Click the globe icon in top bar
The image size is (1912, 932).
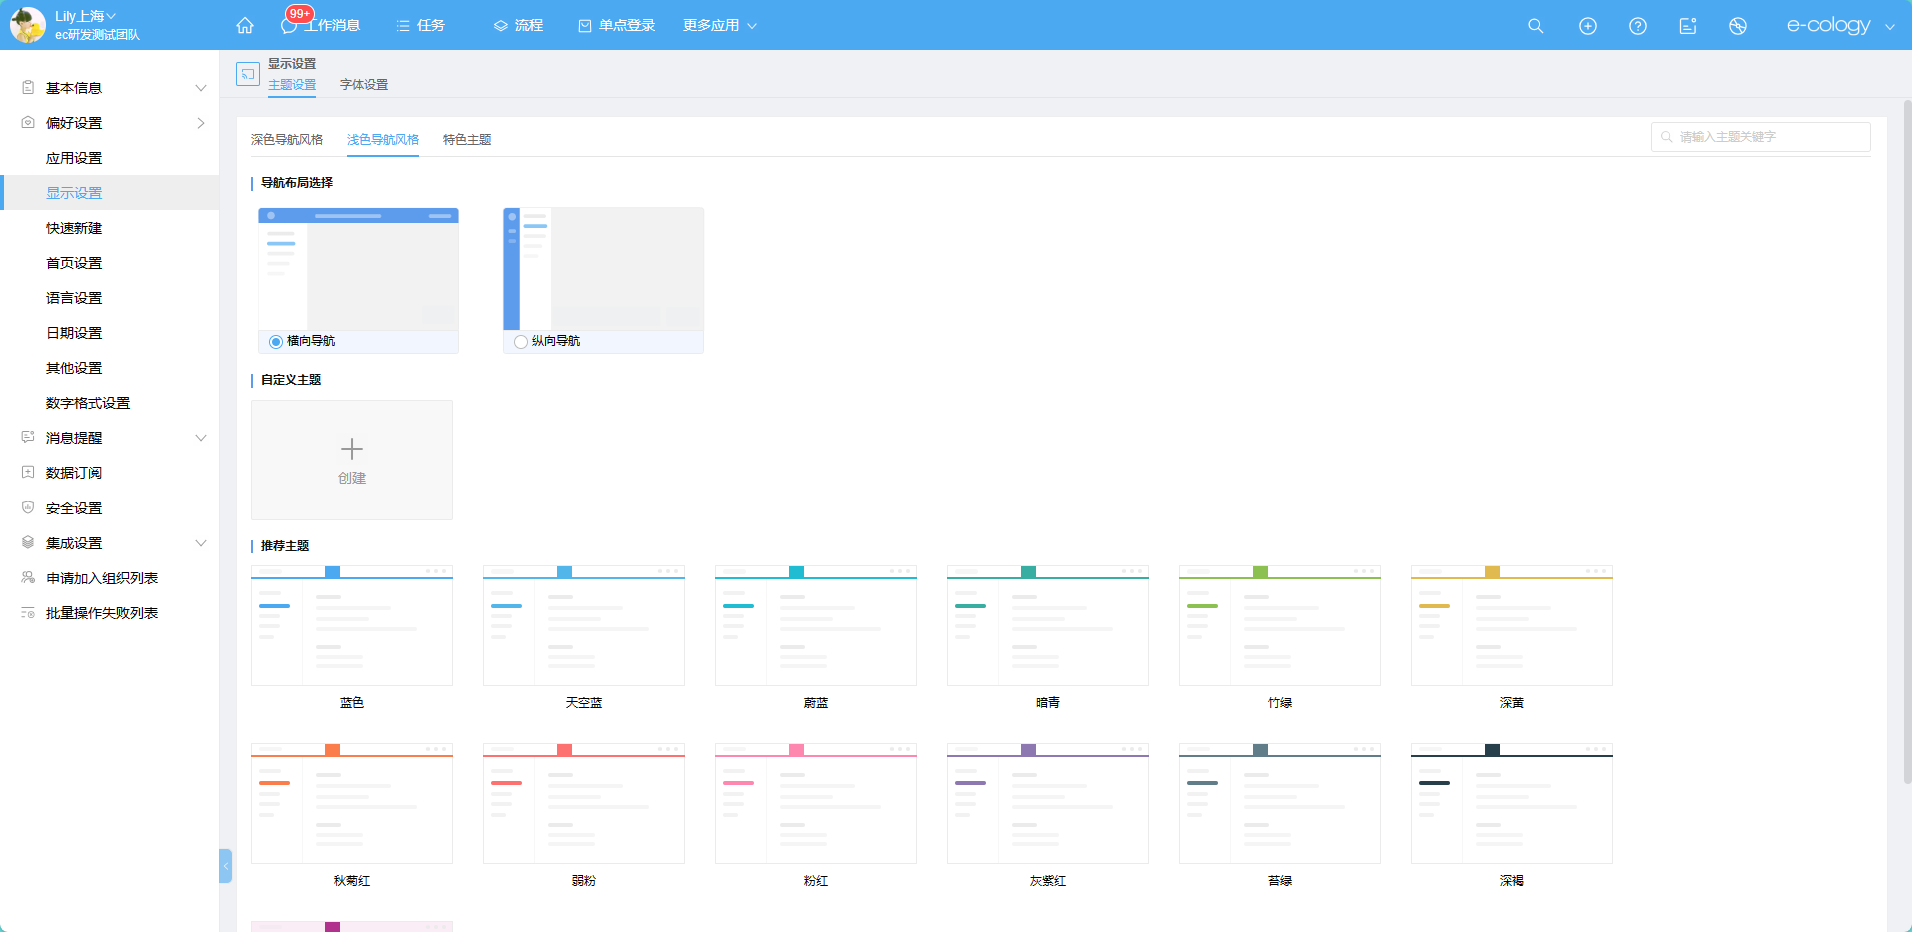tap(1738, 26)
